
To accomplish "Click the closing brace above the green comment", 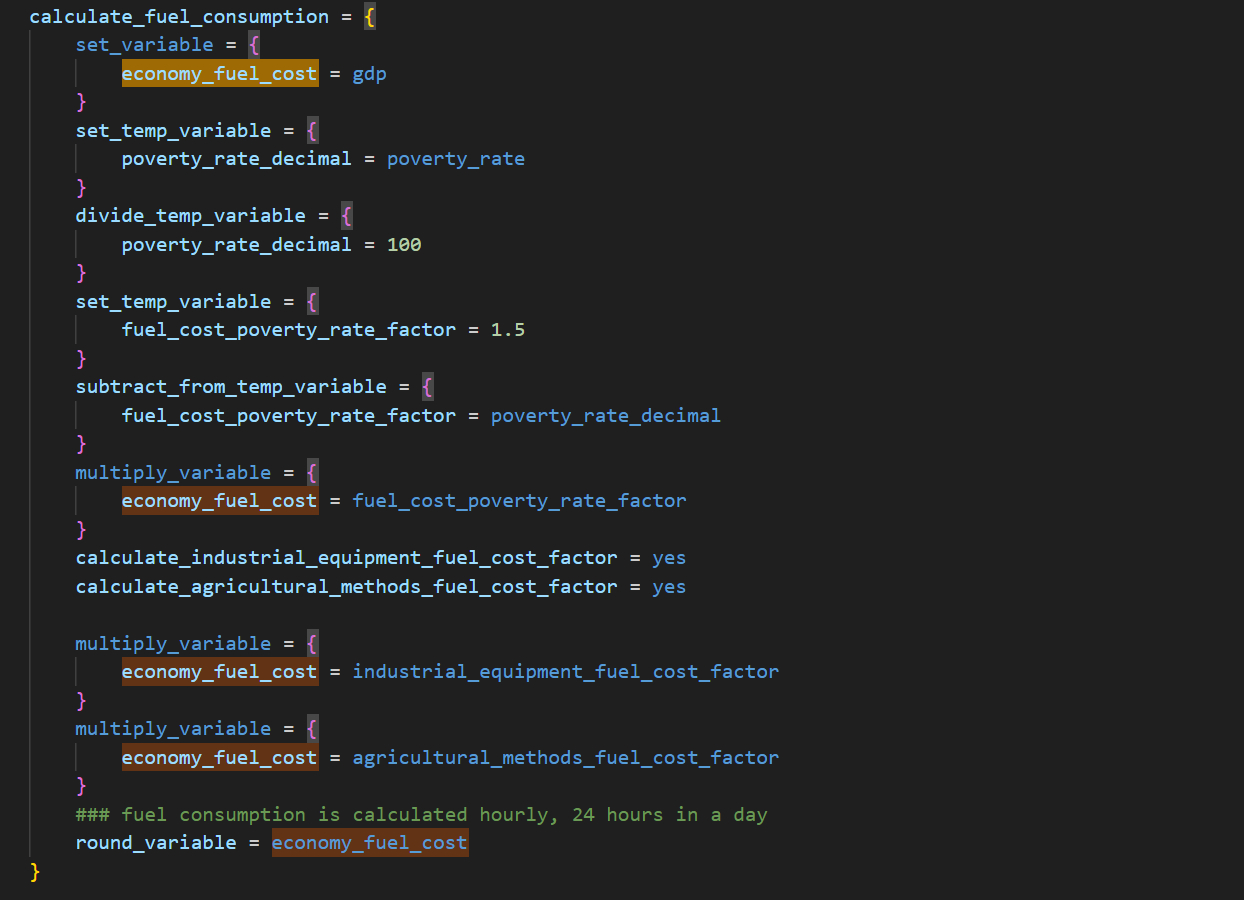I will coord(82,786).
